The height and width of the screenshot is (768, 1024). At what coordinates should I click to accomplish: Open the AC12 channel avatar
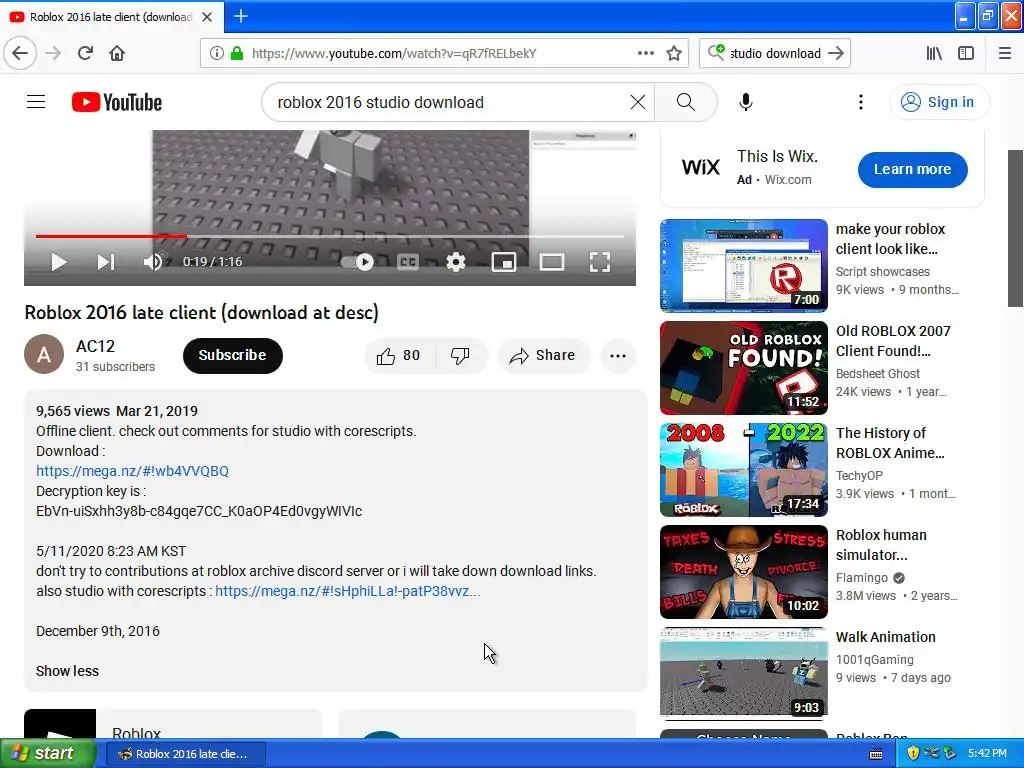[x=44, y=355]
